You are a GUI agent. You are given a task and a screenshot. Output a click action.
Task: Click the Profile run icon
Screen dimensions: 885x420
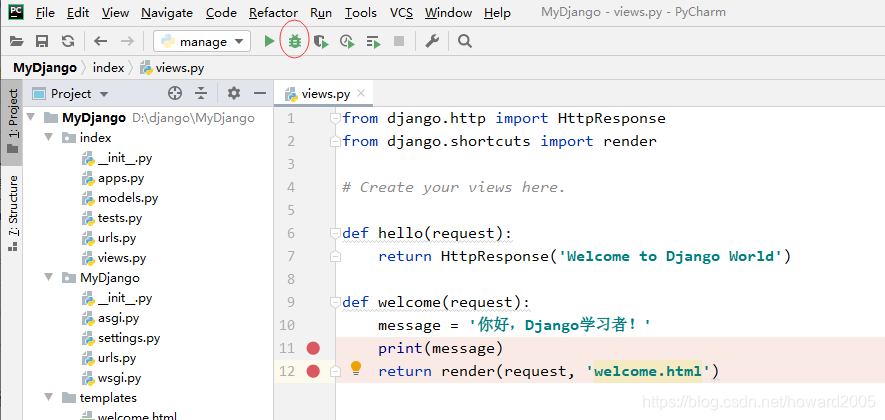347,41
